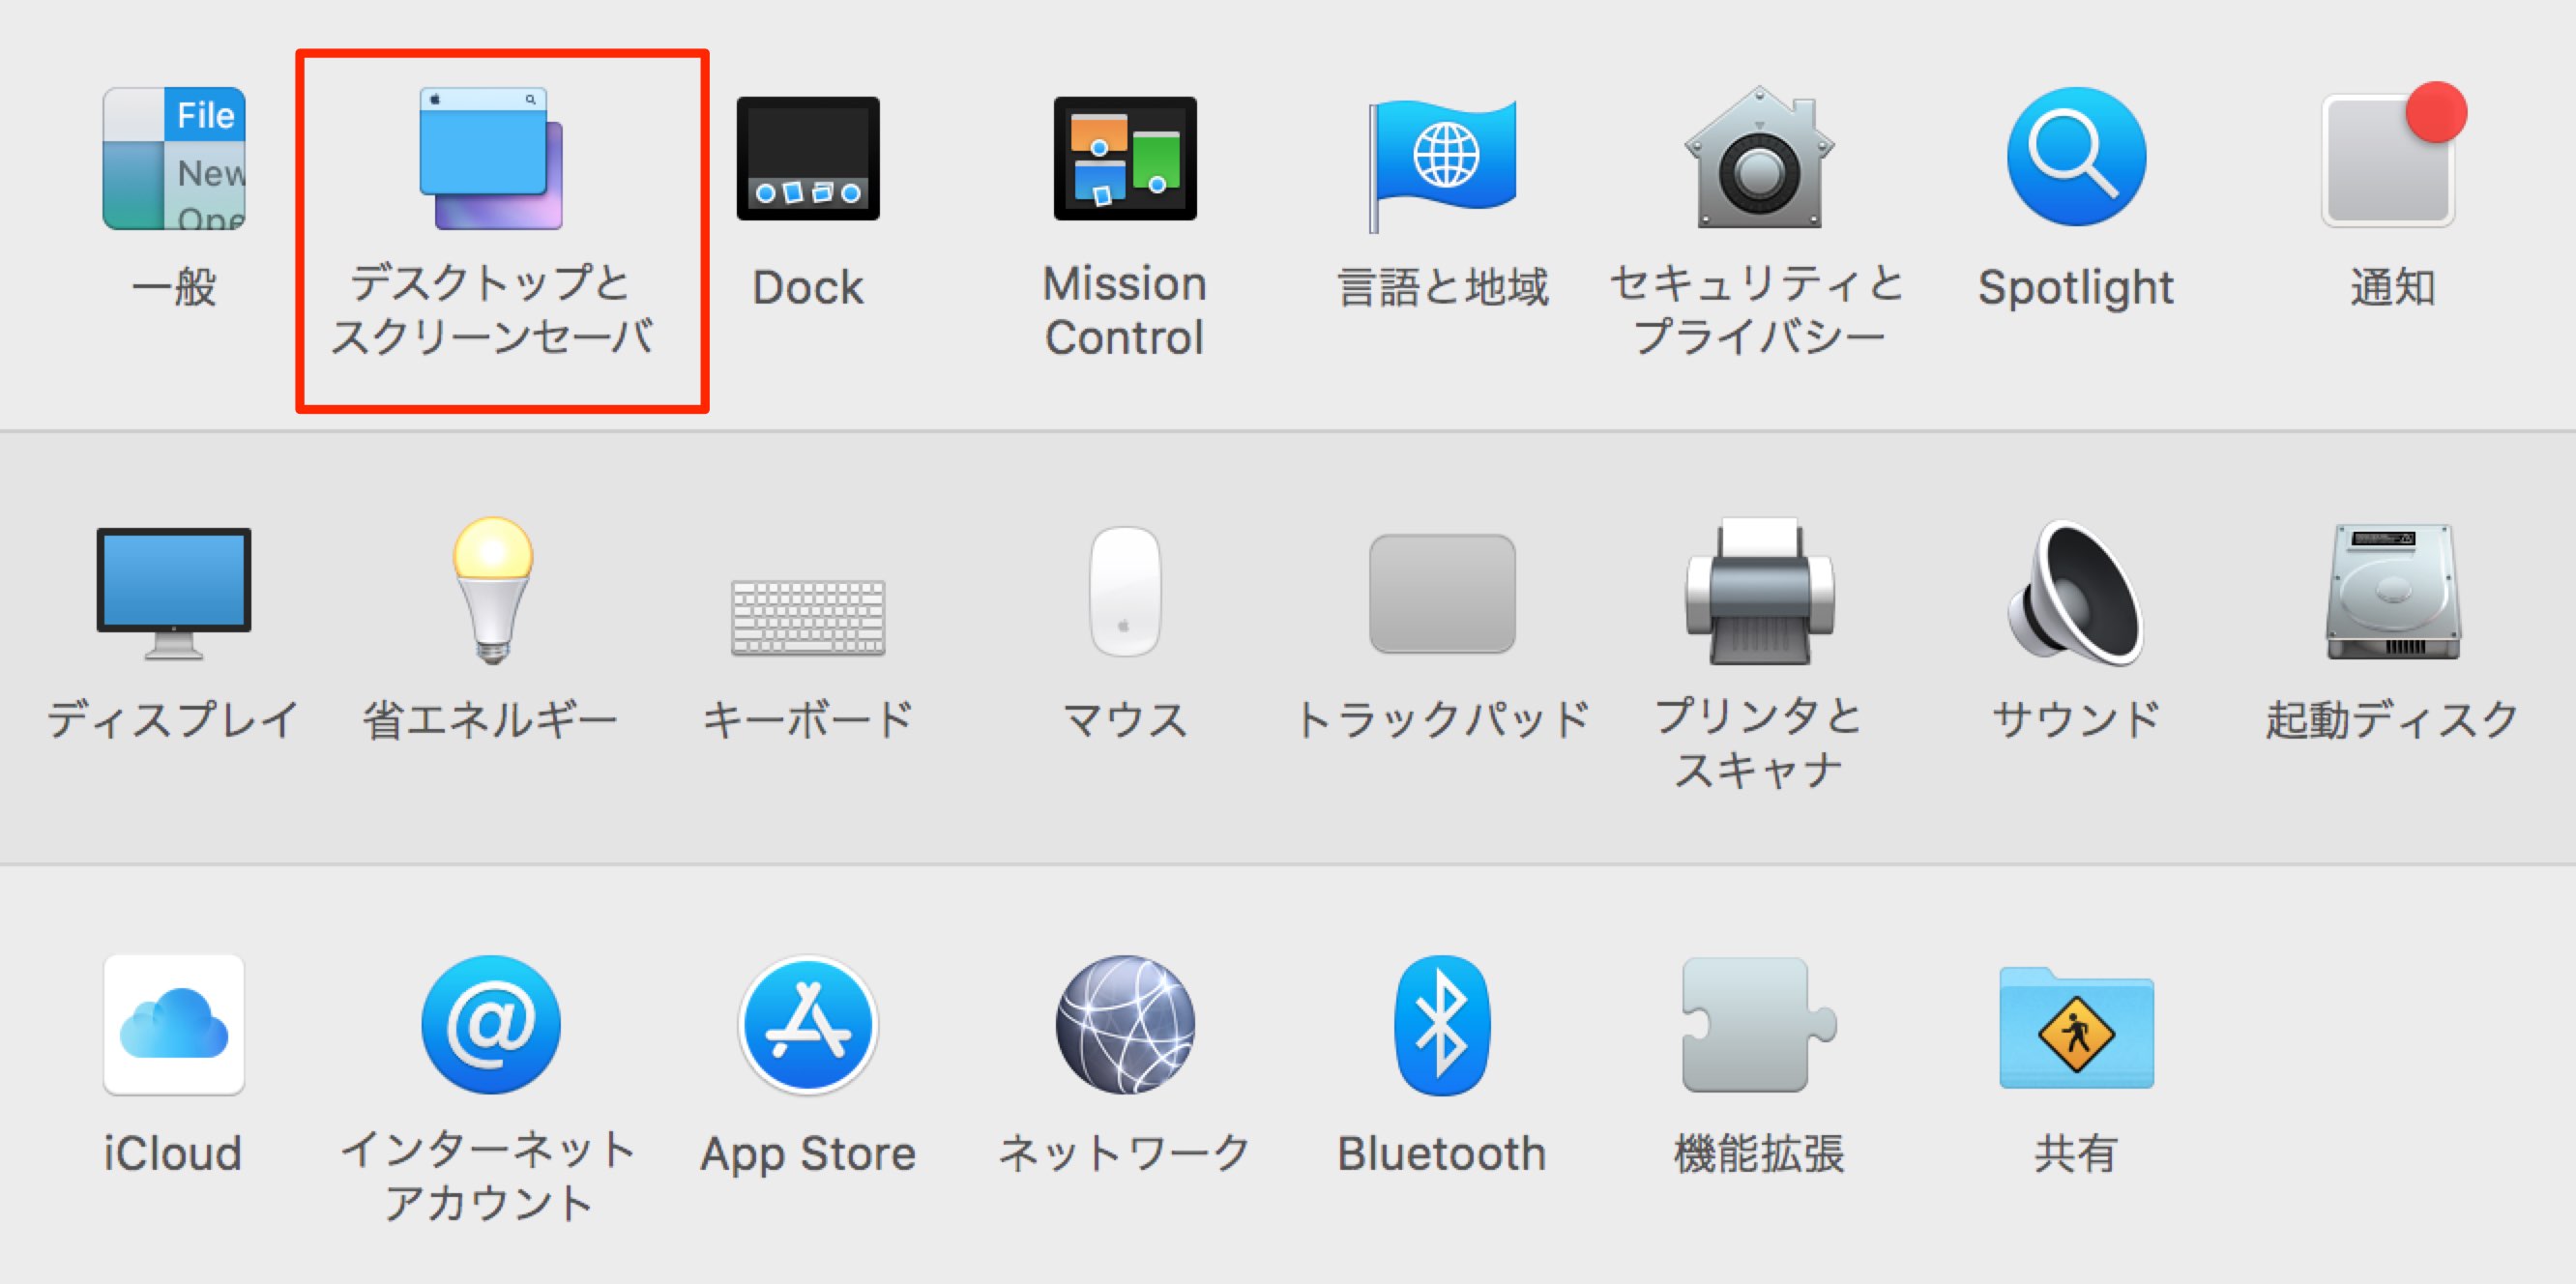Open 省エネルギー light bulb icon
The image size is (2576, 1284).
click(491, 590)
